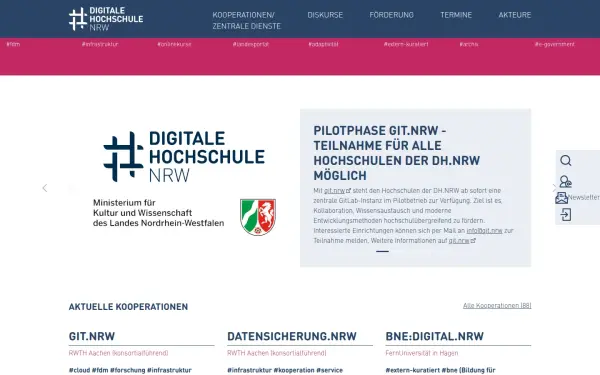Follow the final git.nrw link in slide text
Screen dimensions: 600x375
[462, 241]
